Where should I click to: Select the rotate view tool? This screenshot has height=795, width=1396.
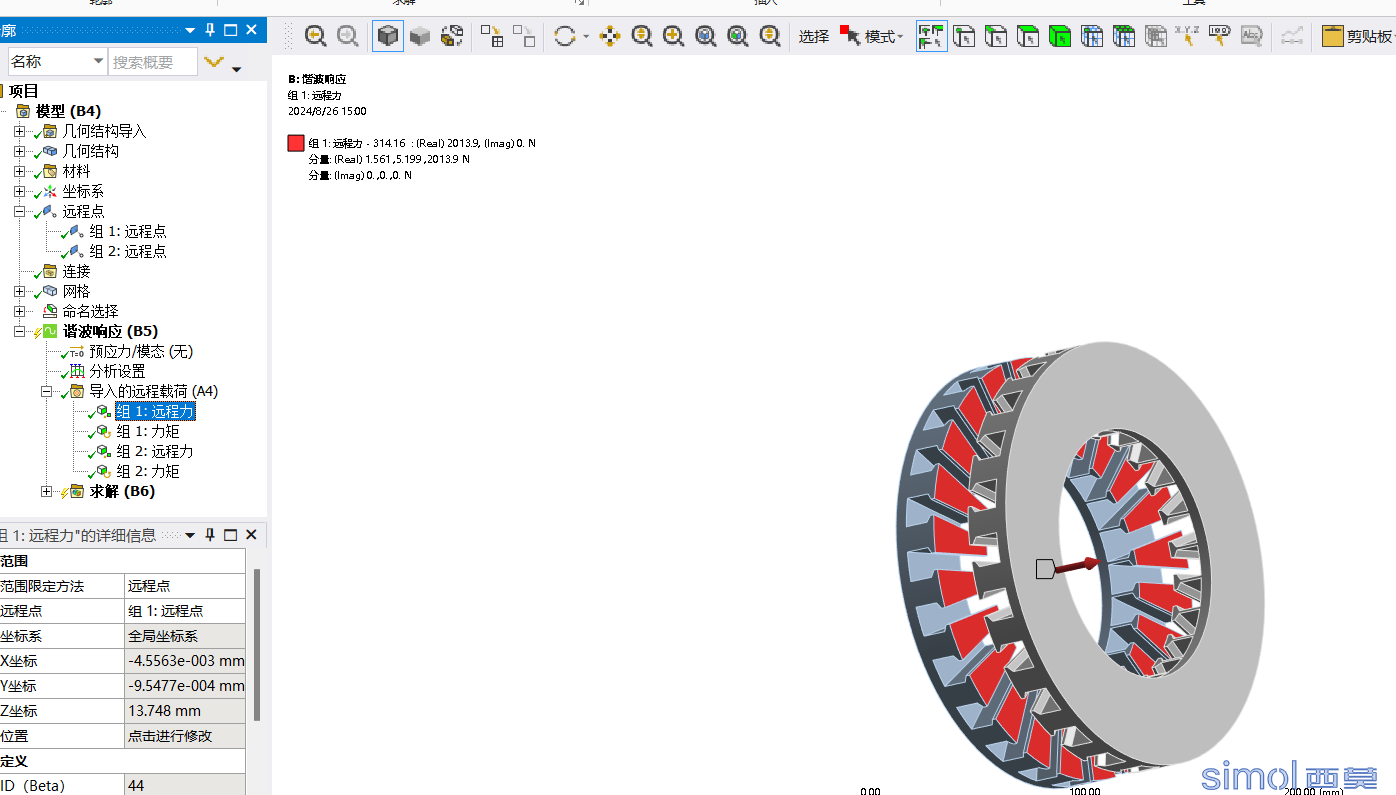[564, 36]
